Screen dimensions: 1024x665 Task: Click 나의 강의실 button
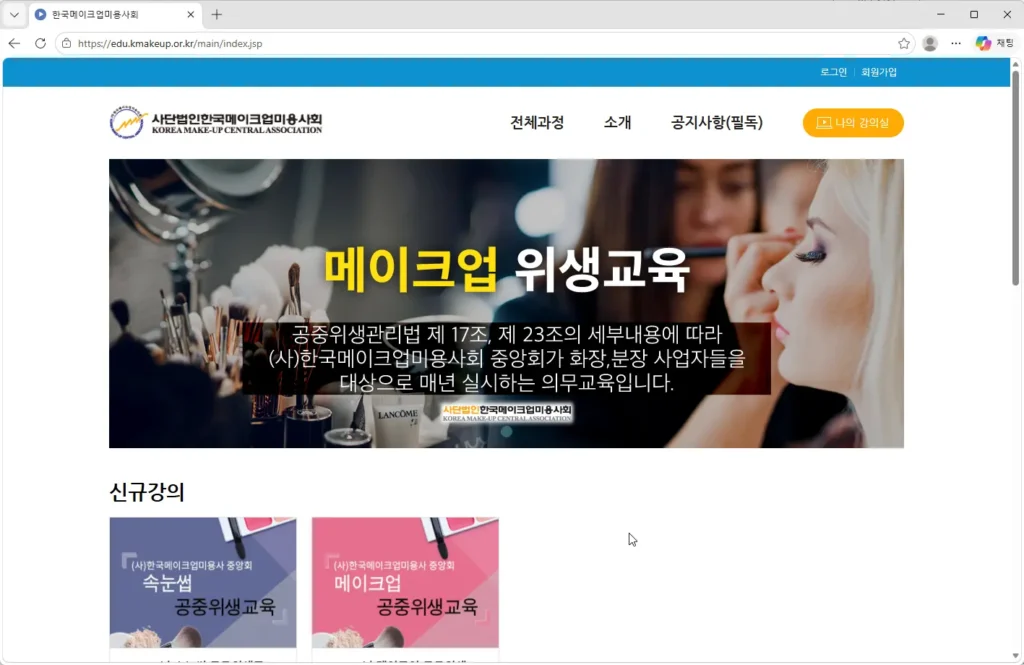pos(853,123)
